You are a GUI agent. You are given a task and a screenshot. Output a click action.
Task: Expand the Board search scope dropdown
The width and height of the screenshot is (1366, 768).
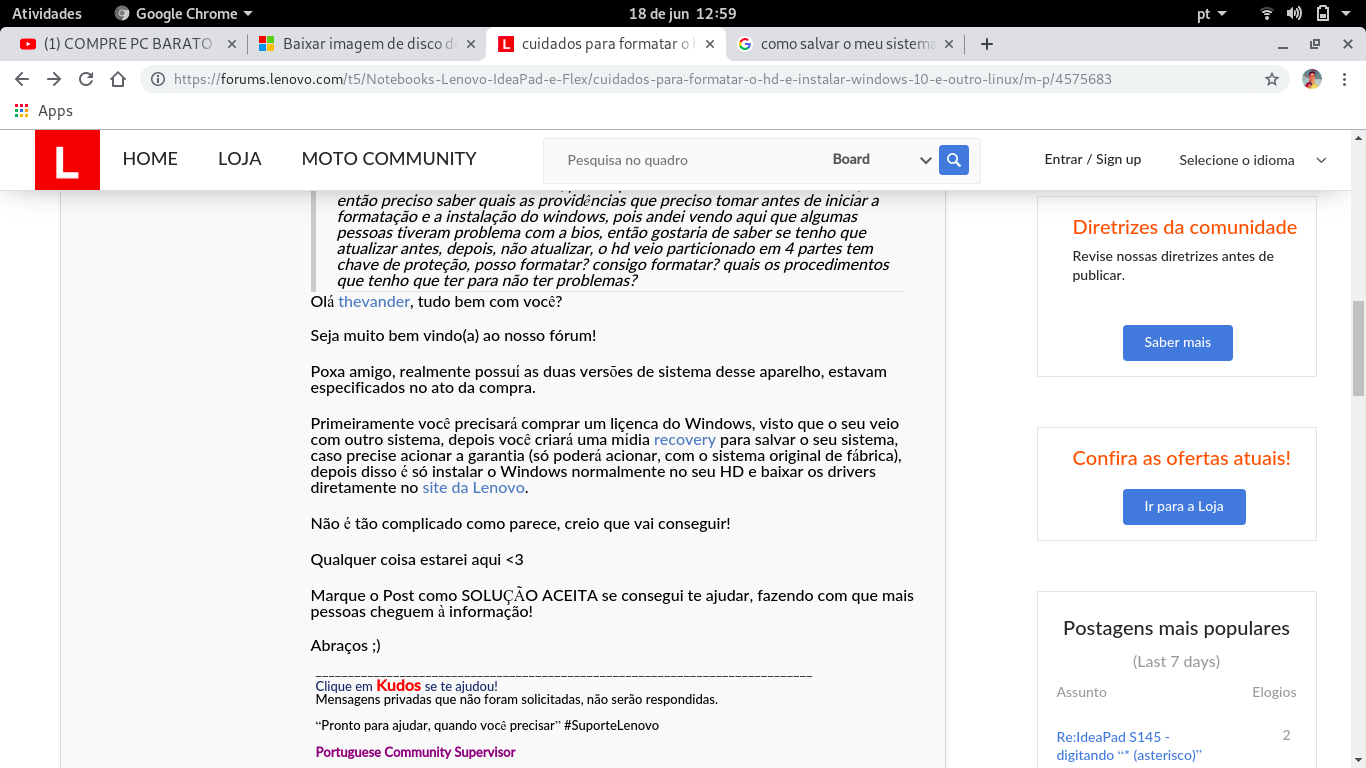coord(881,160)
